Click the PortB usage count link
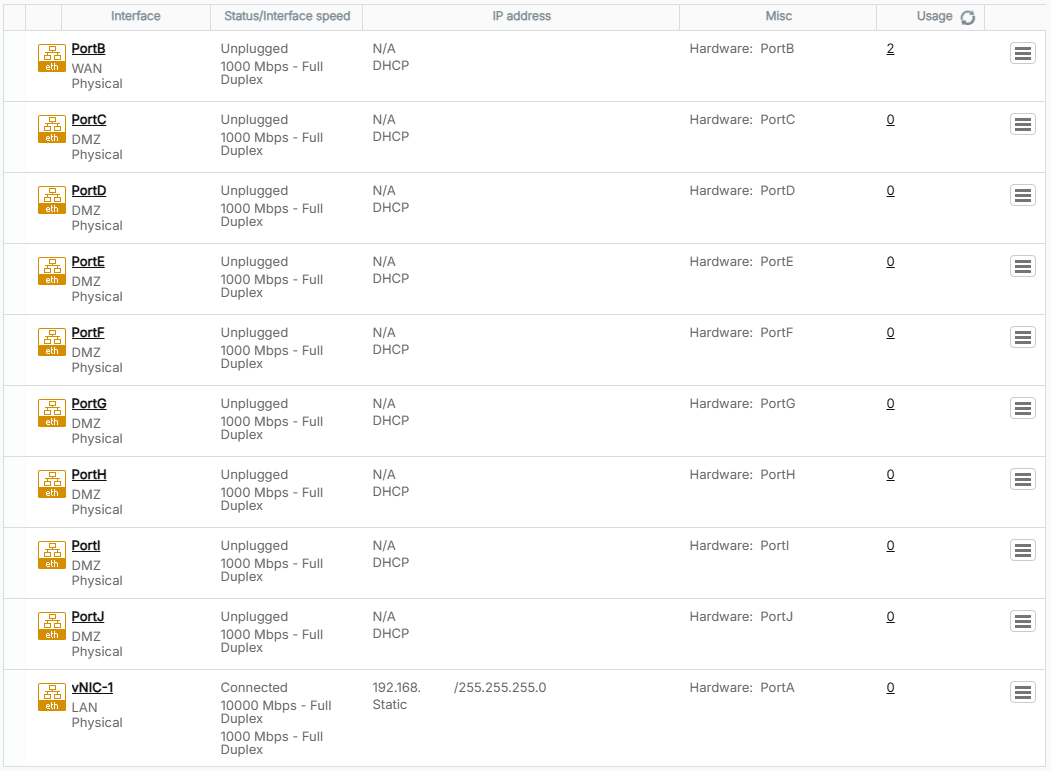Viewport: 1051px width, 771px height. click(x=890, y=49)
